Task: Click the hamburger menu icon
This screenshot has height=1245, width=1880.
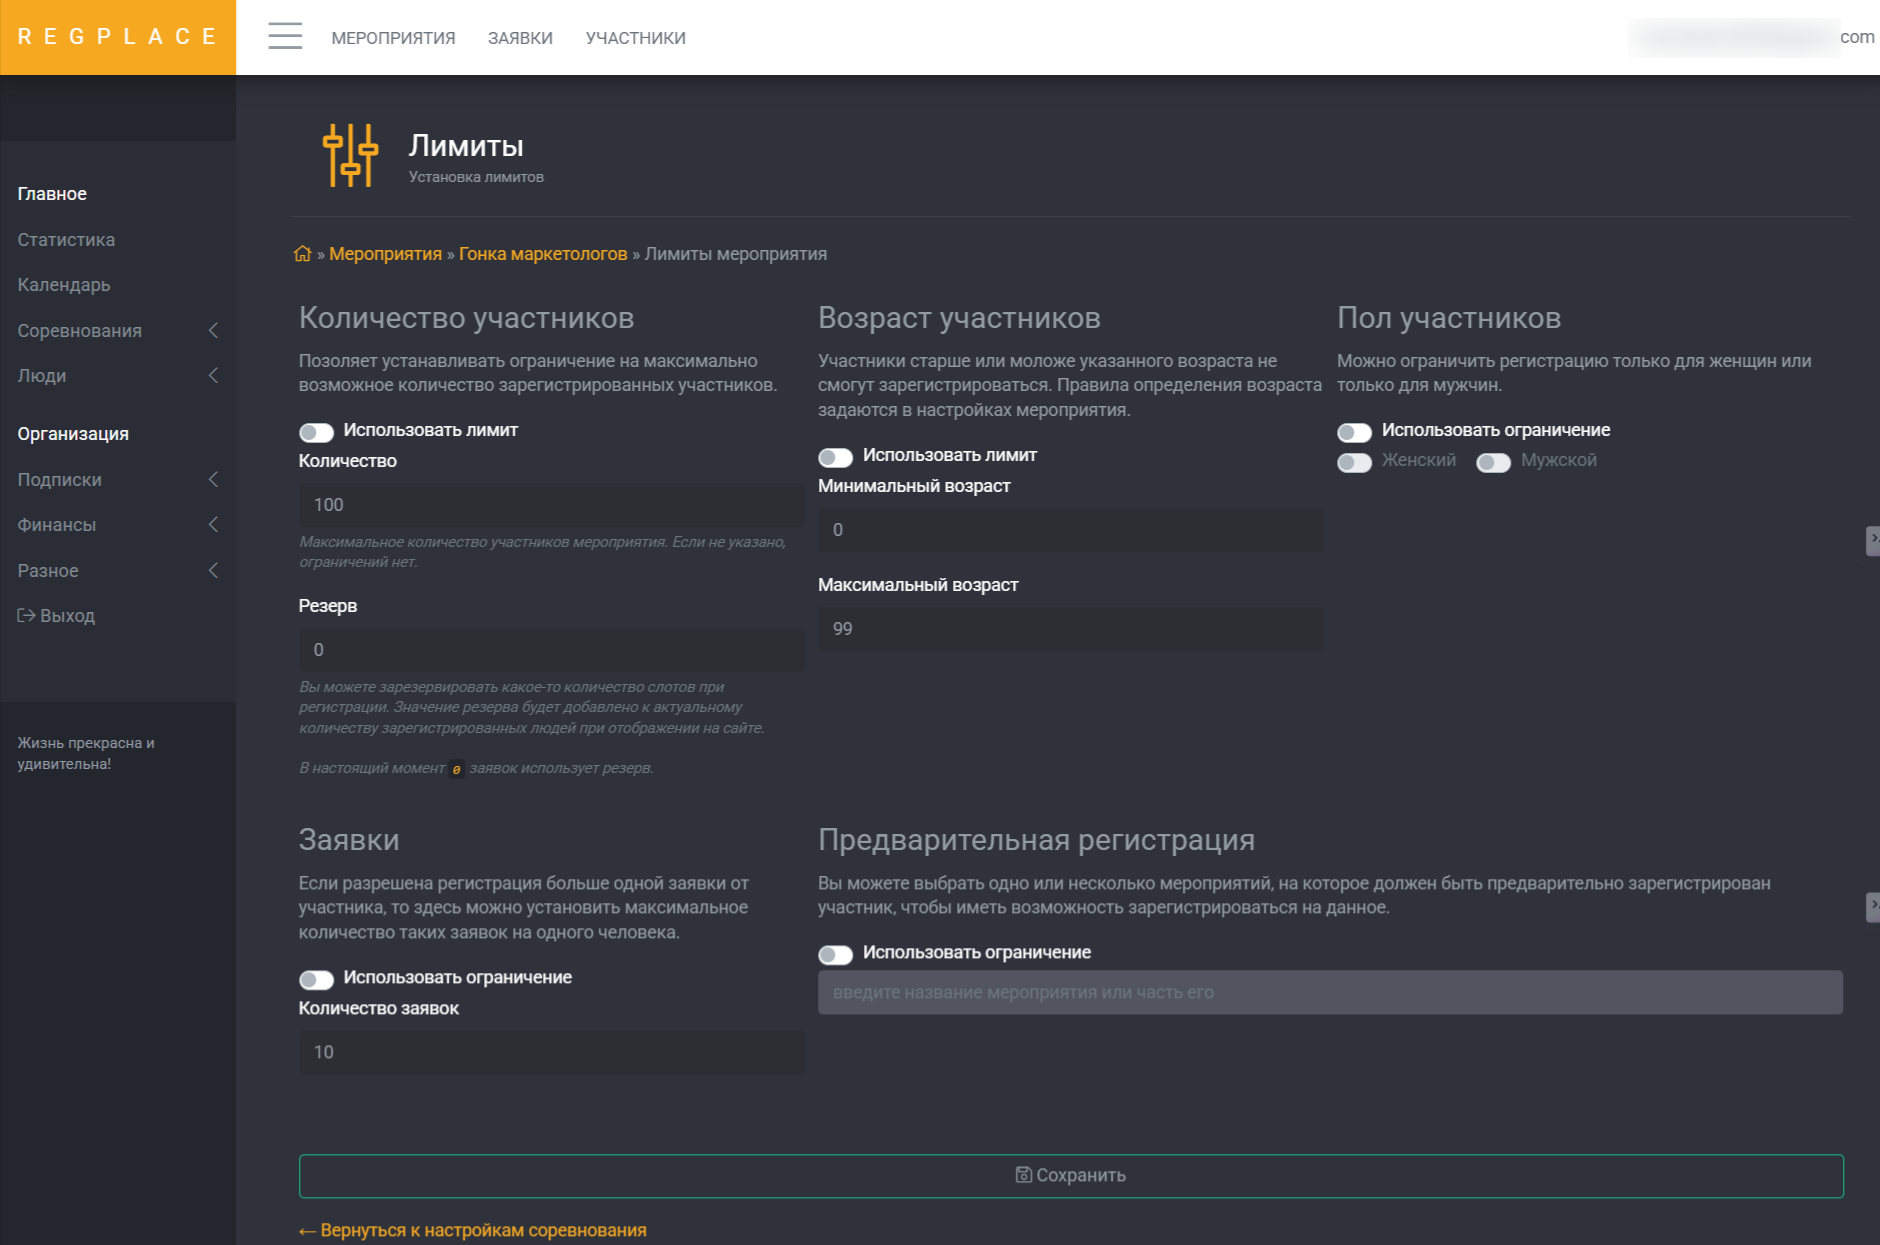Action: click(x=285, y=36)
